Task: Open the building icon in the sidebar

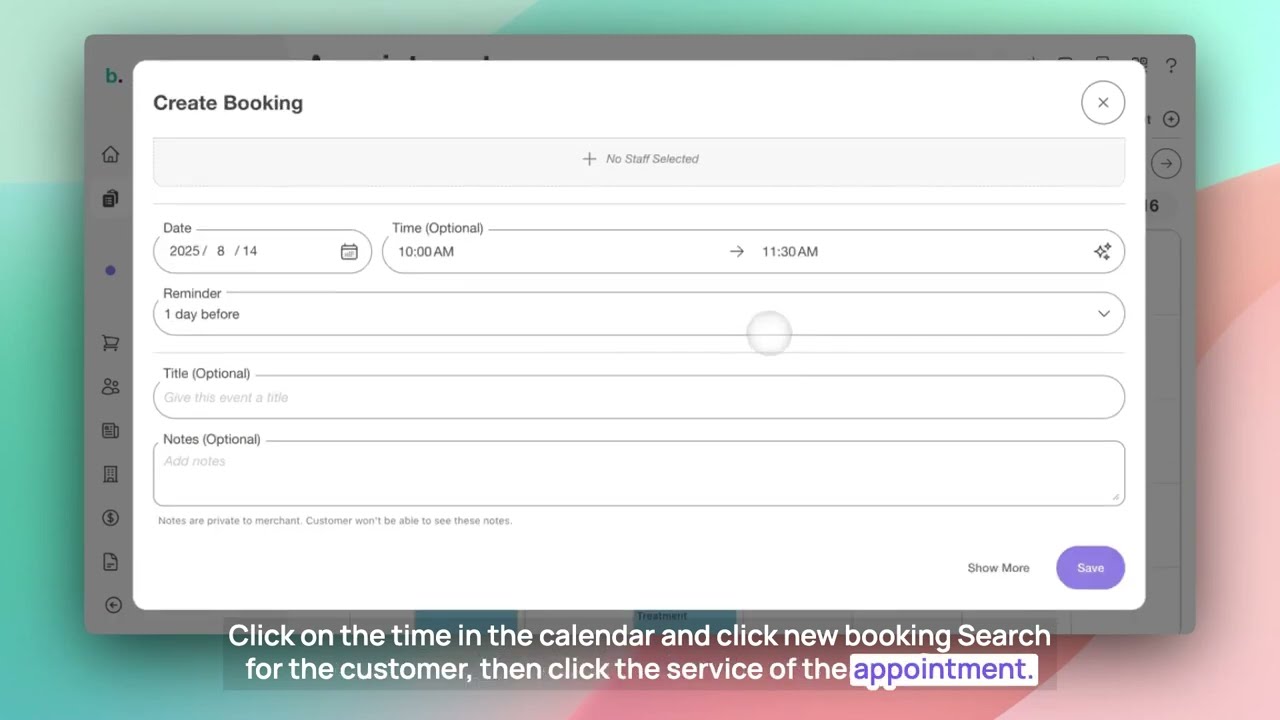Action: click(111, 474)
